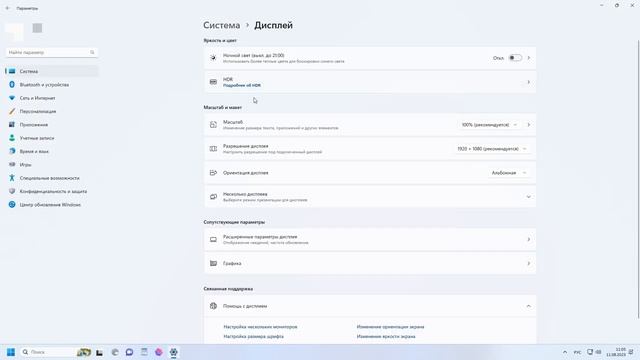Click the Ориентация дисплея icon
The height and width of the screenshot is (360, 640).
pyautogui.click(x=213, y=173)
